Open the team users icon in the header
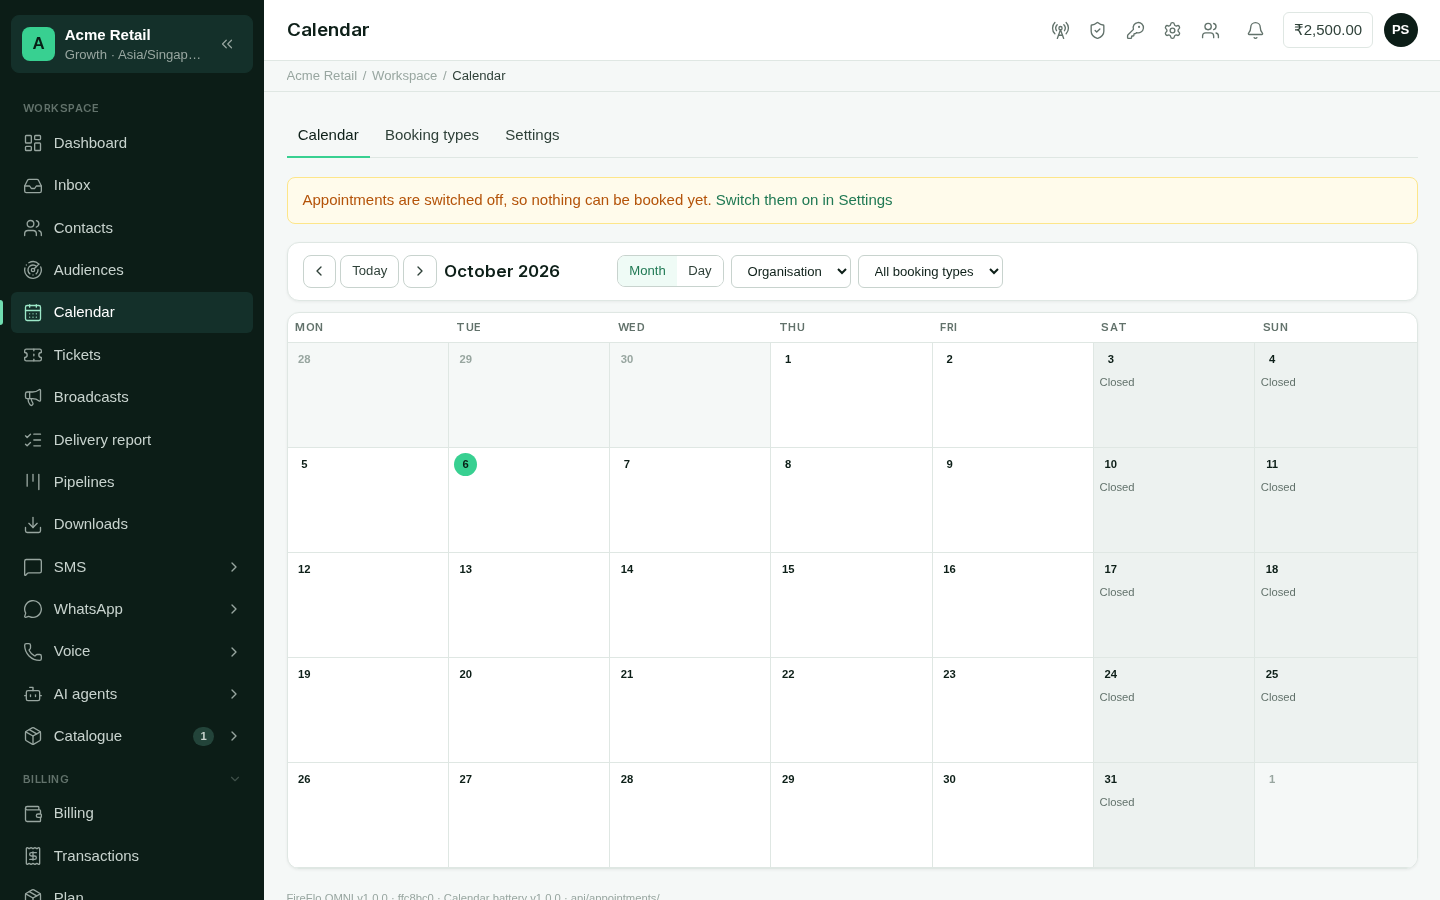 click(1210, 30)
